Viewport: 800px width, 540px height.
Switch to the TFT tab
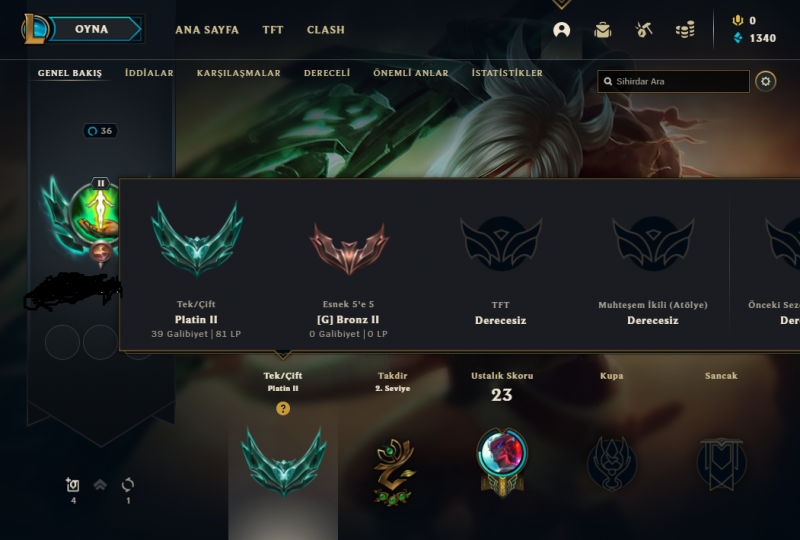click(x=272, y=30)
